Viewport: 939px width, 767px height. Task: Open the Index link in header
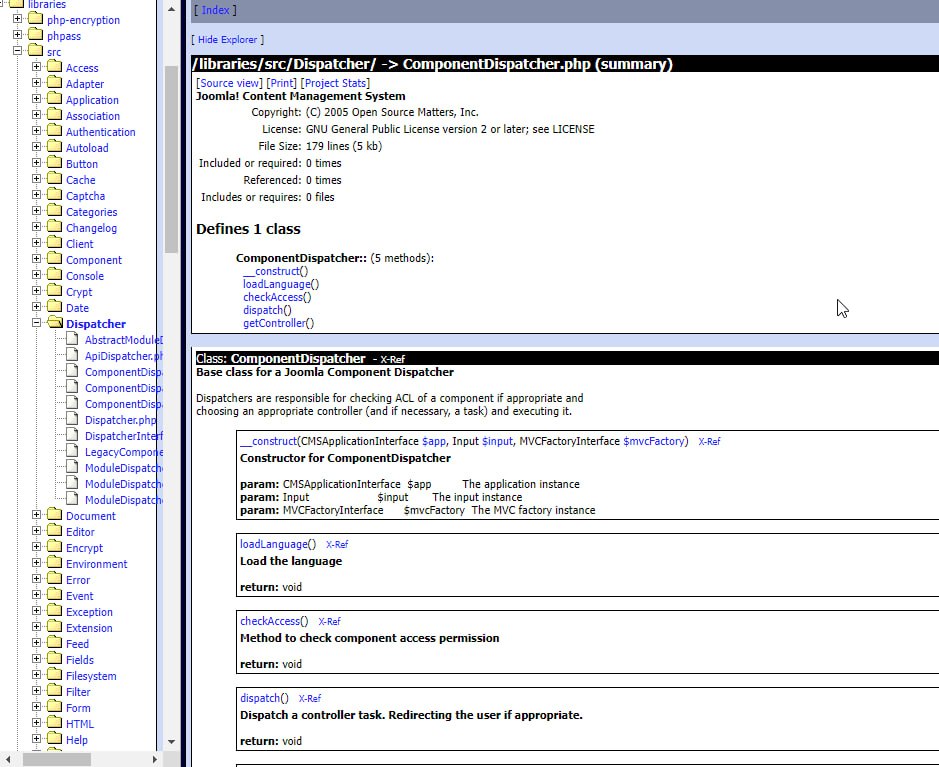point(215,10)
